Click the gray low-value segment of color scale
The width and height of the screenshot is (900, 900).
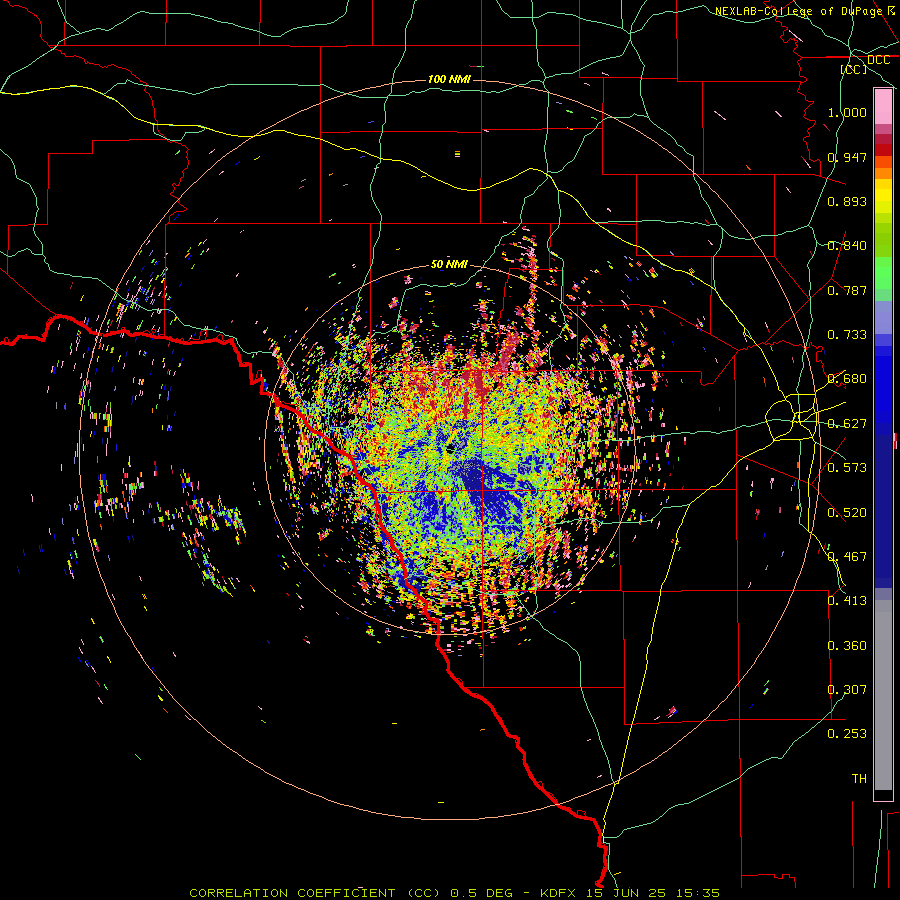click(x=883, y=695)
